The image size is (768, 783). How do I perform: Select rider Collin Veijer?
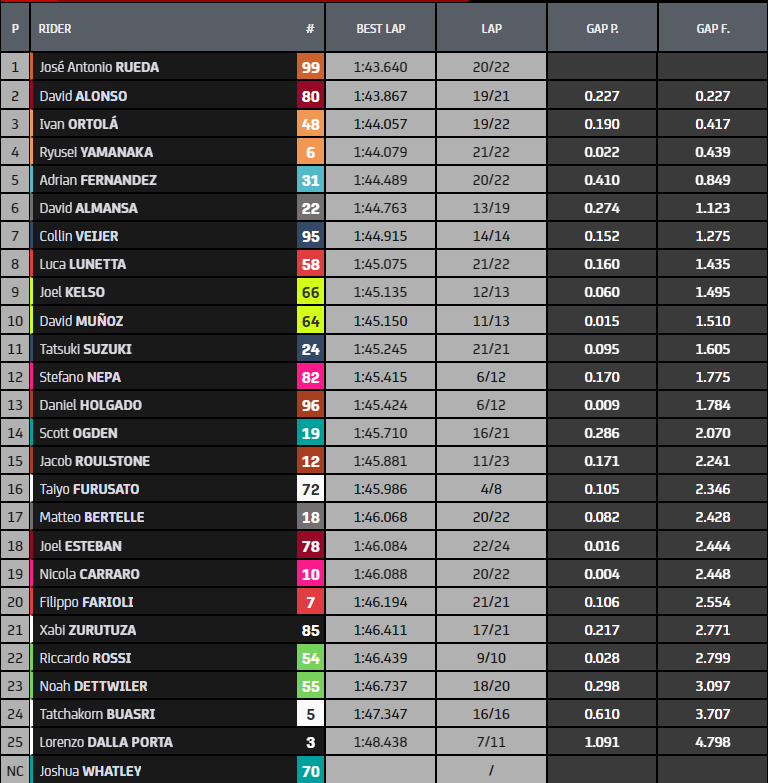click(80, 236)
